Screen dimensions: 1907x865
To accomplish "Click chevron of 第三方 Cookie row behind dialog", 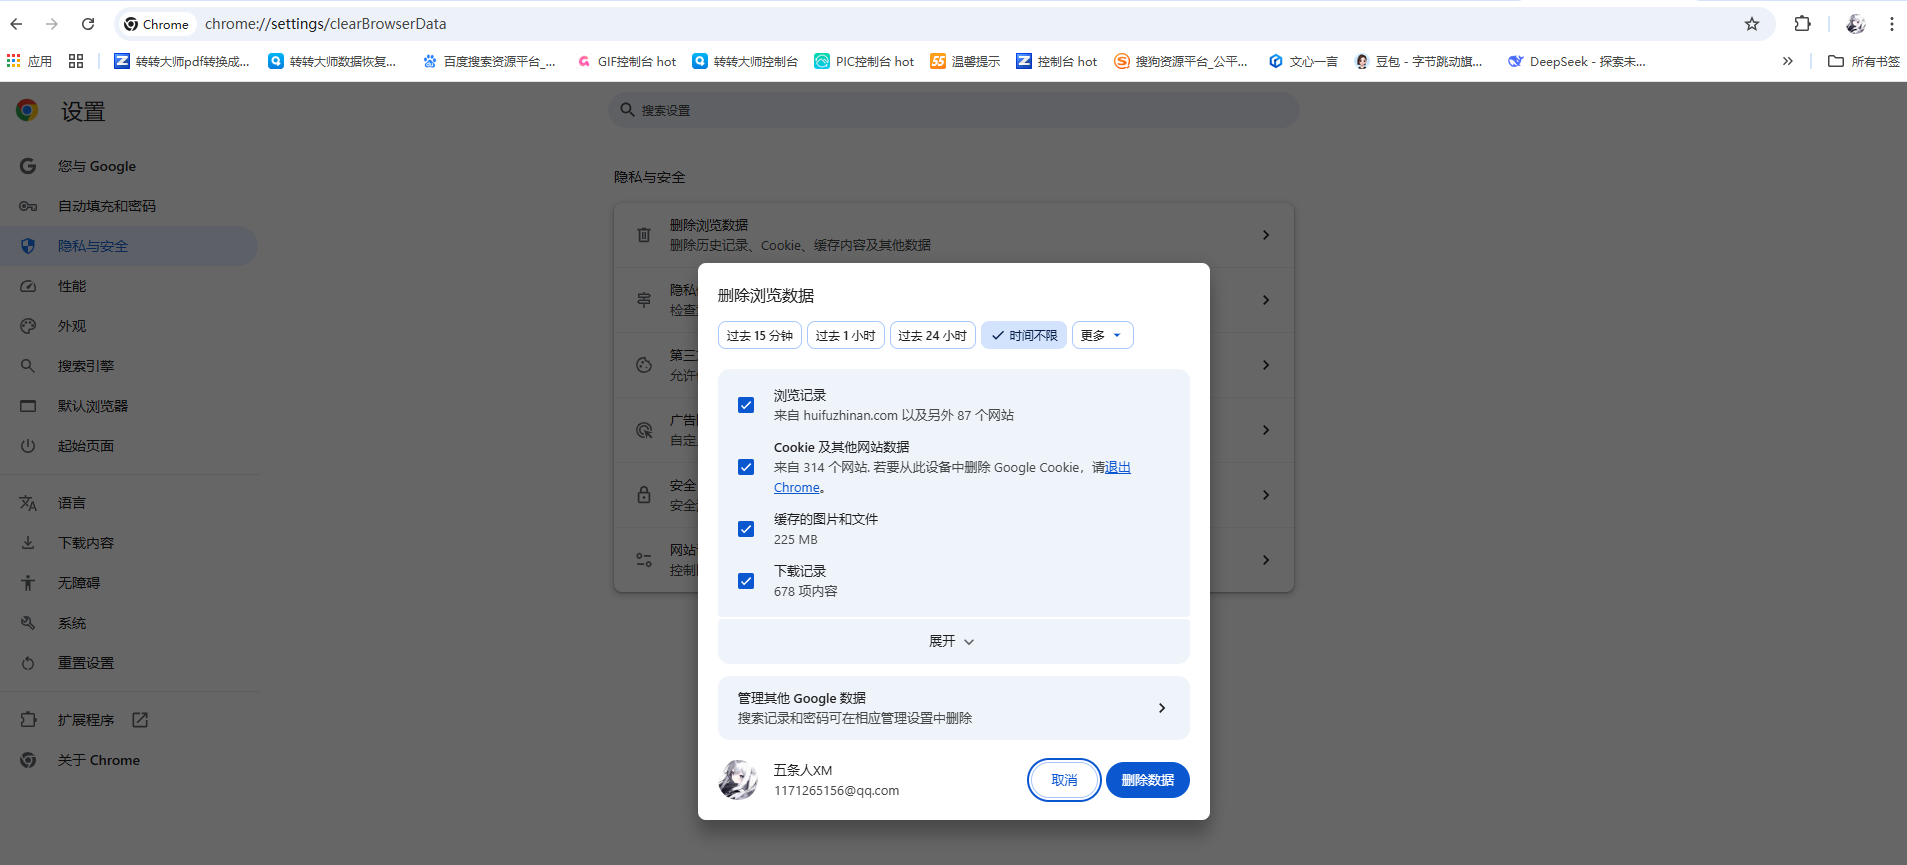I will [x=1266, y=365].
